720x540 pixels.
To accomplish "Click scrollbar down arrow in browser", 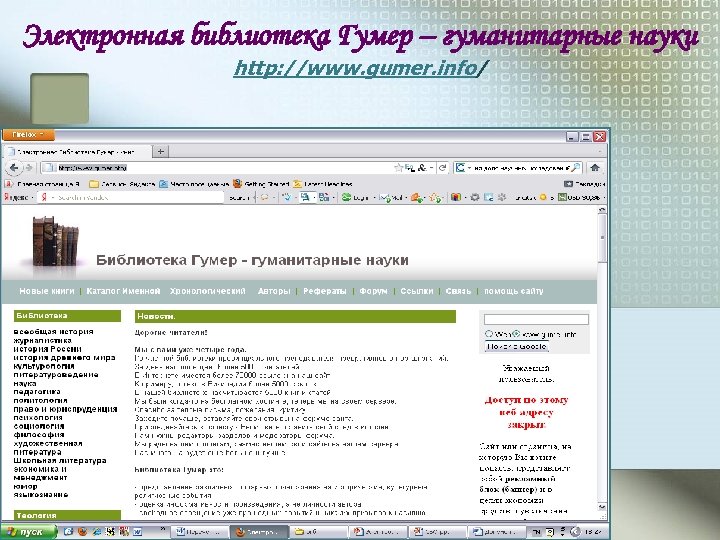I will coord(602,507).
